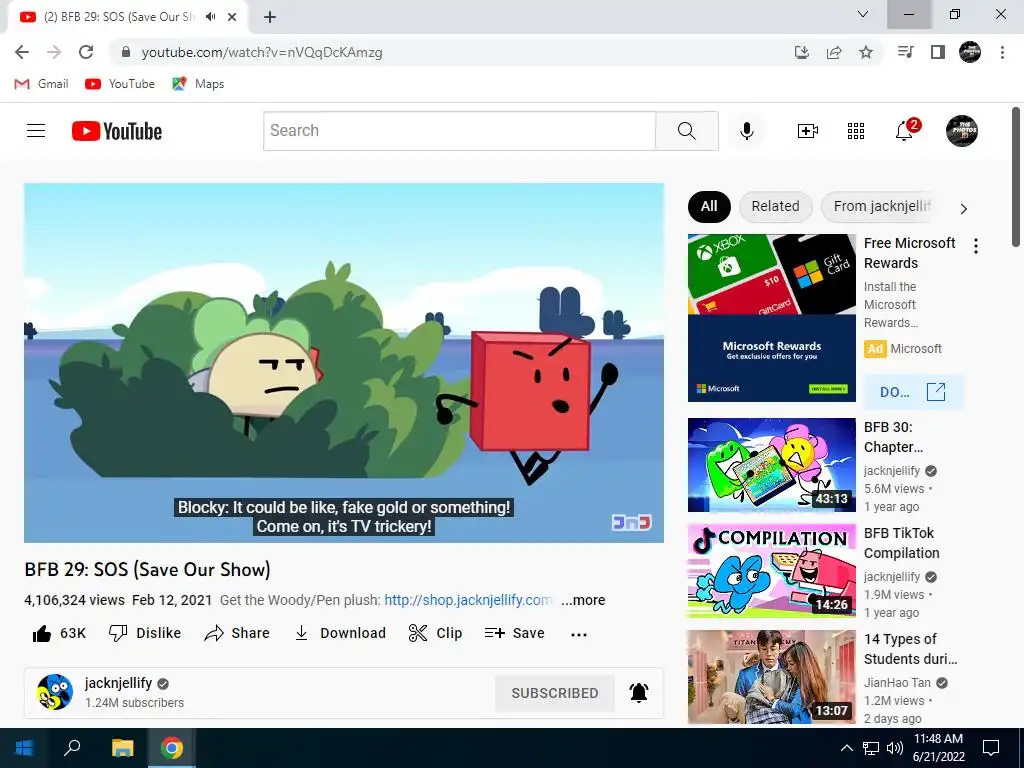Open the more actions ellipsis under video
Screen dimensions: 1024x768
pos(579,634)
